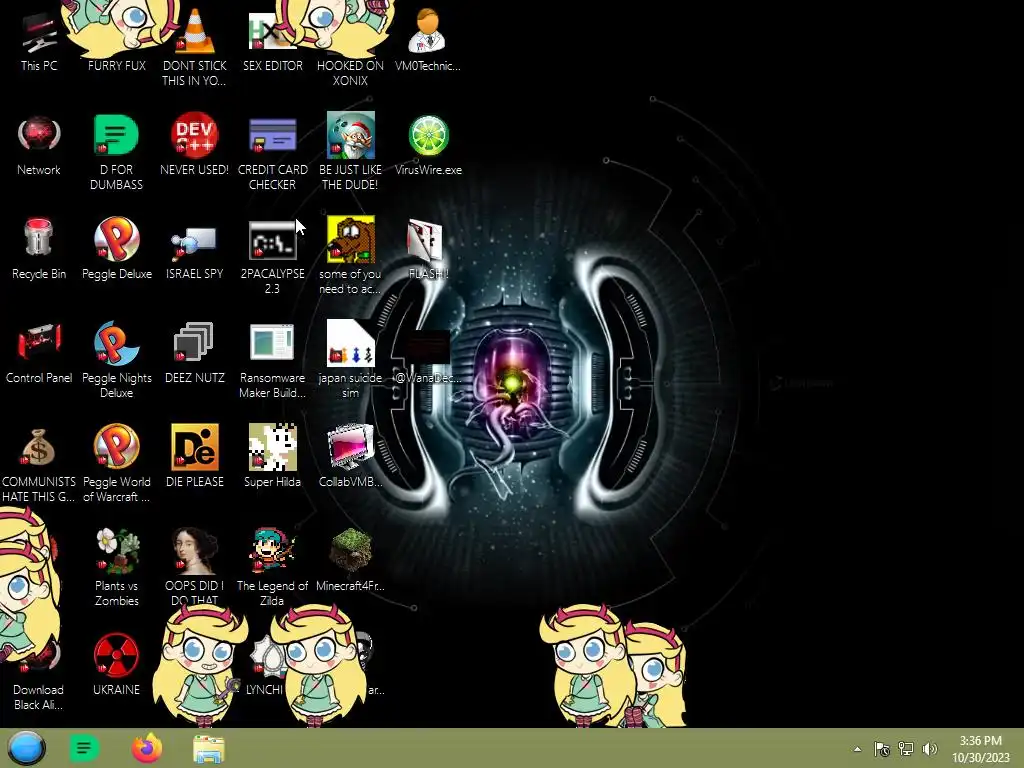
Task: Open the network tray icon
Action: click(x=906, y=749)
